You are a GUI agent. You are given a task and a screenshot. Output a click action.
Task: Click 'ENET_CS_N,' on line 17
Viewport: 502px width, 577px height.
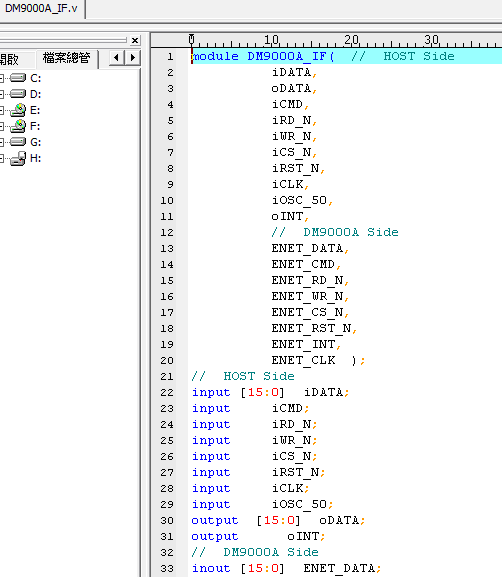click(x=310, y=312)
